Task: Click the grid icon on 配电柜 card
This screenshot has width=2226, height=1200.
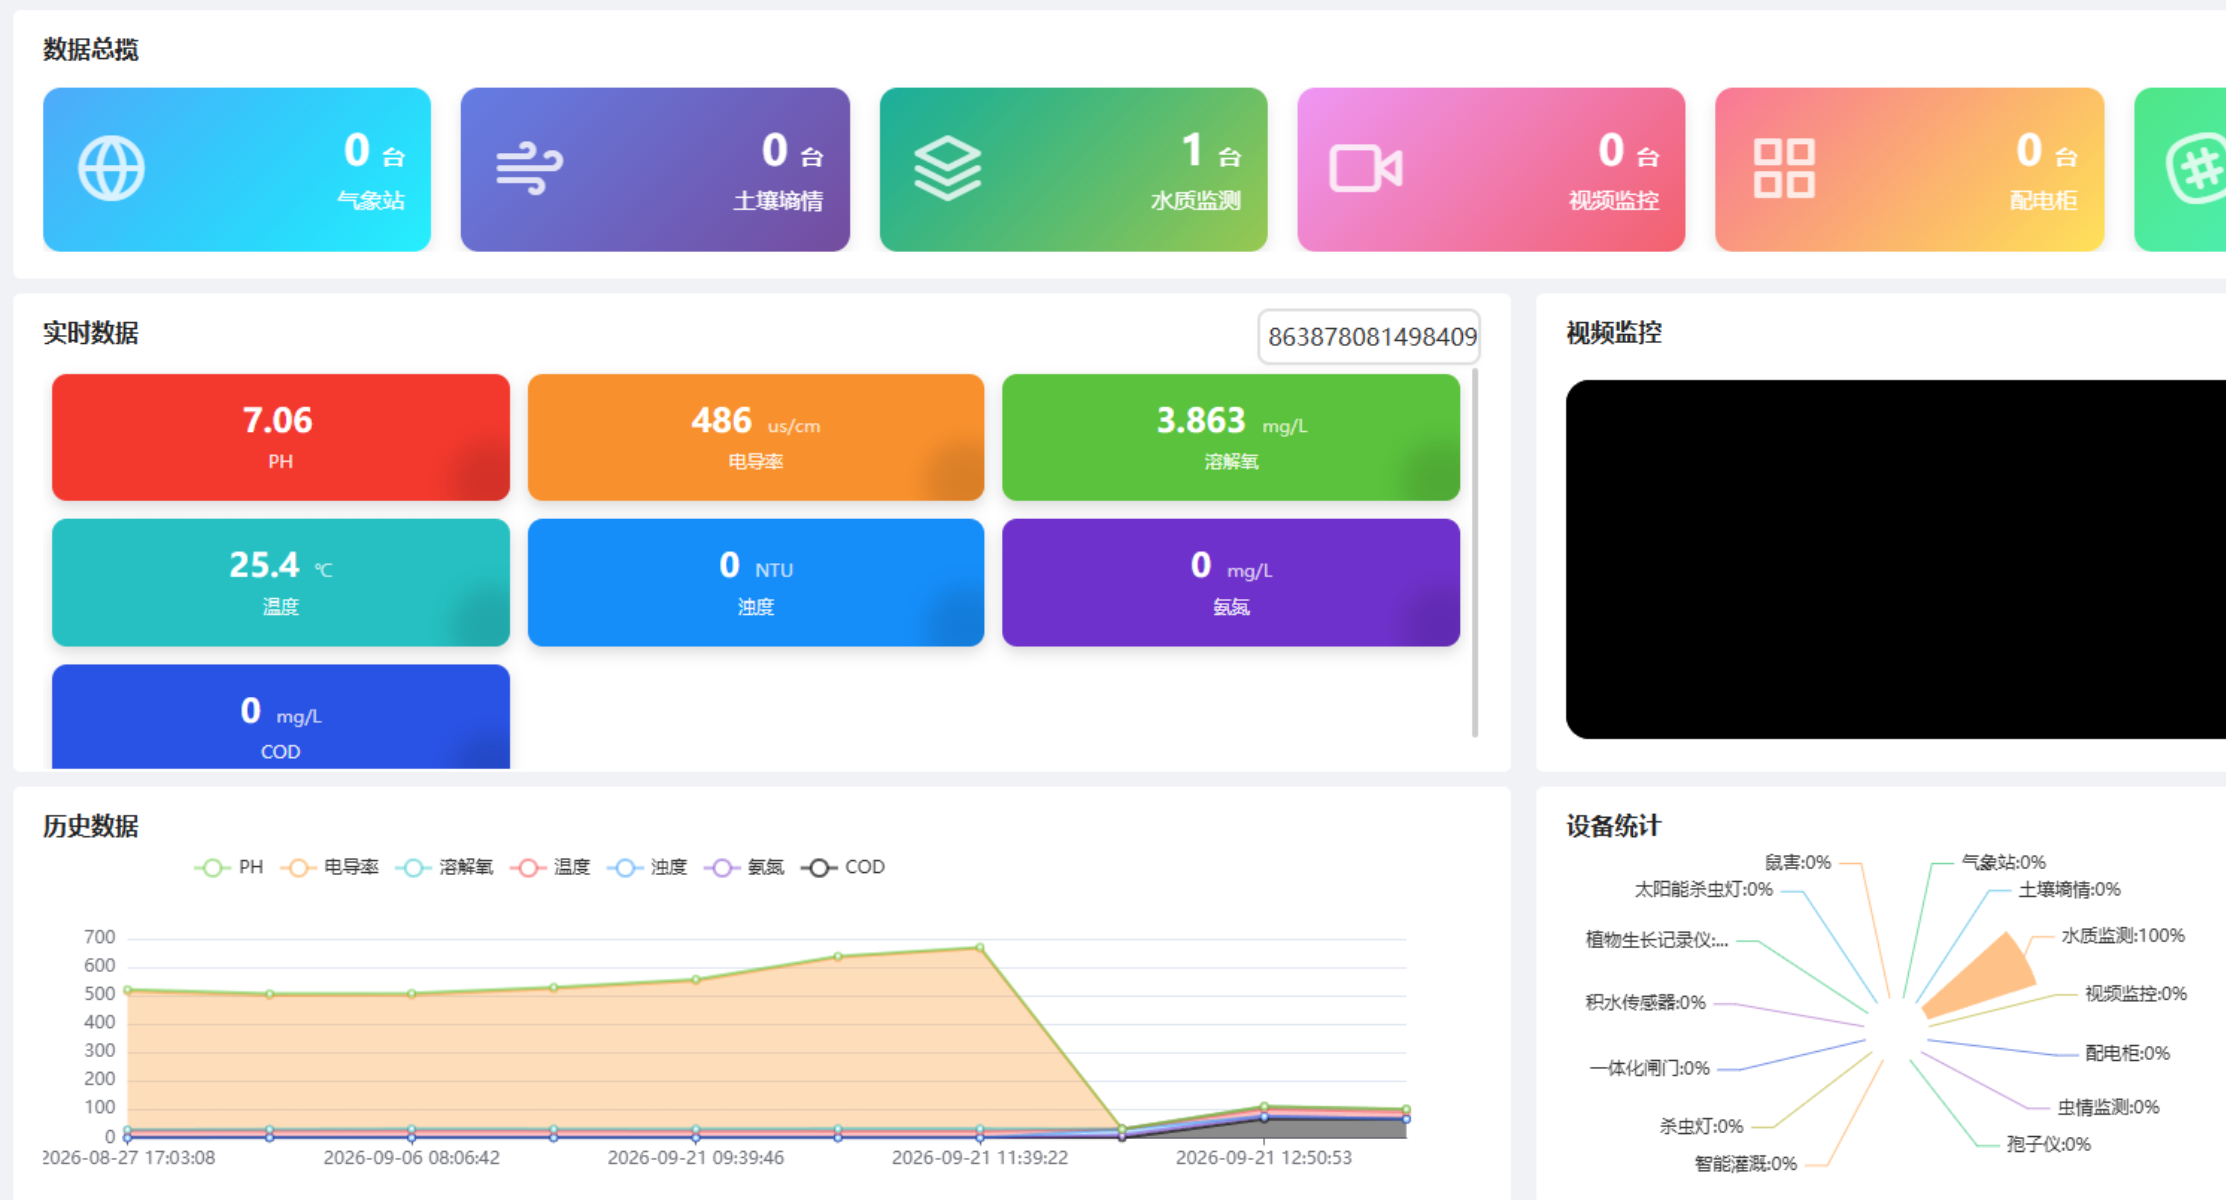Action: pyautogui.click(x=1784, y=168)
